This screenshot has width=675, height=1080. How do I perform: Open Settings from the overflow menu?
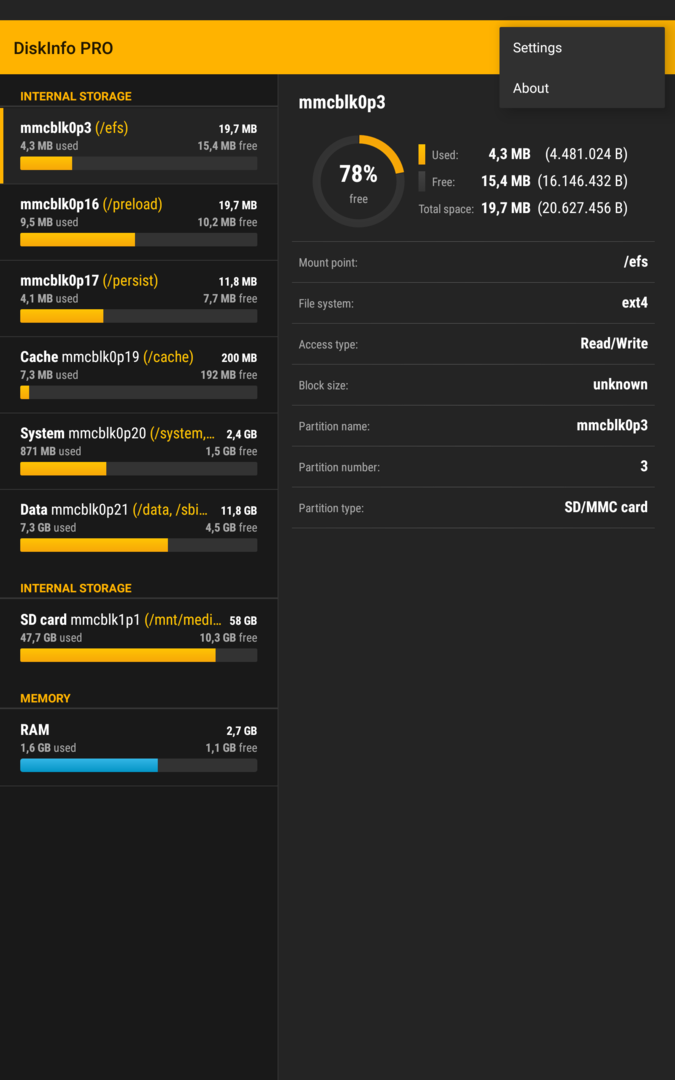tap(582, 48)
